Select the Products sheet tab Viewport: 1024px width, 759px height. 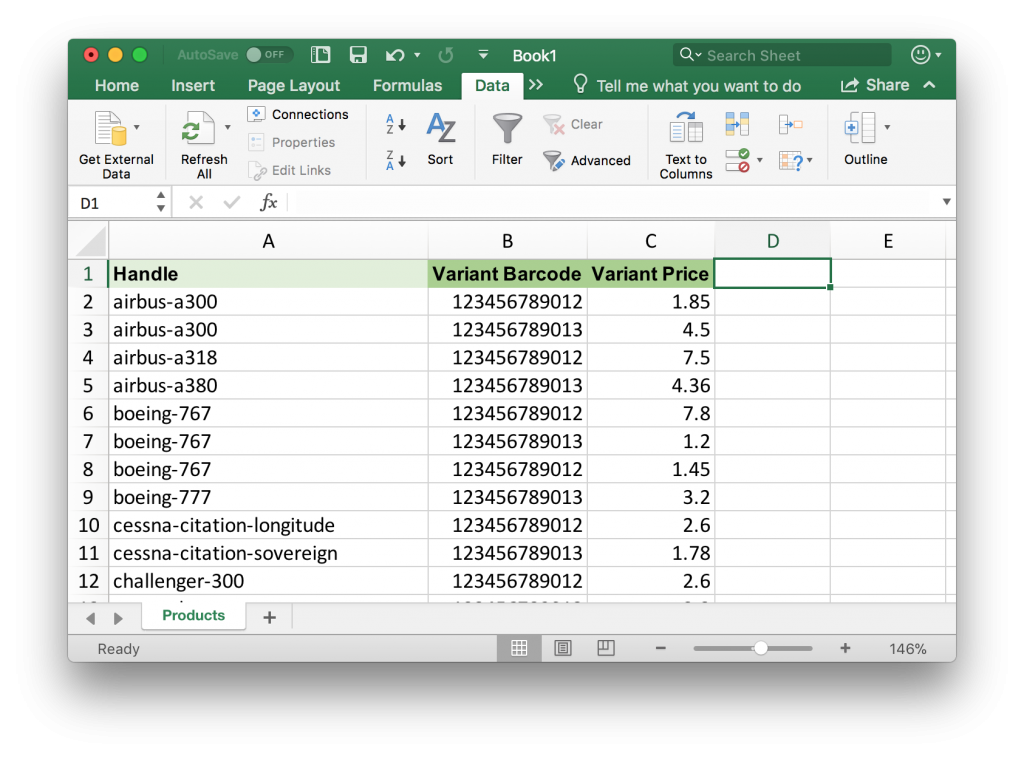click(x=192, y=615)
